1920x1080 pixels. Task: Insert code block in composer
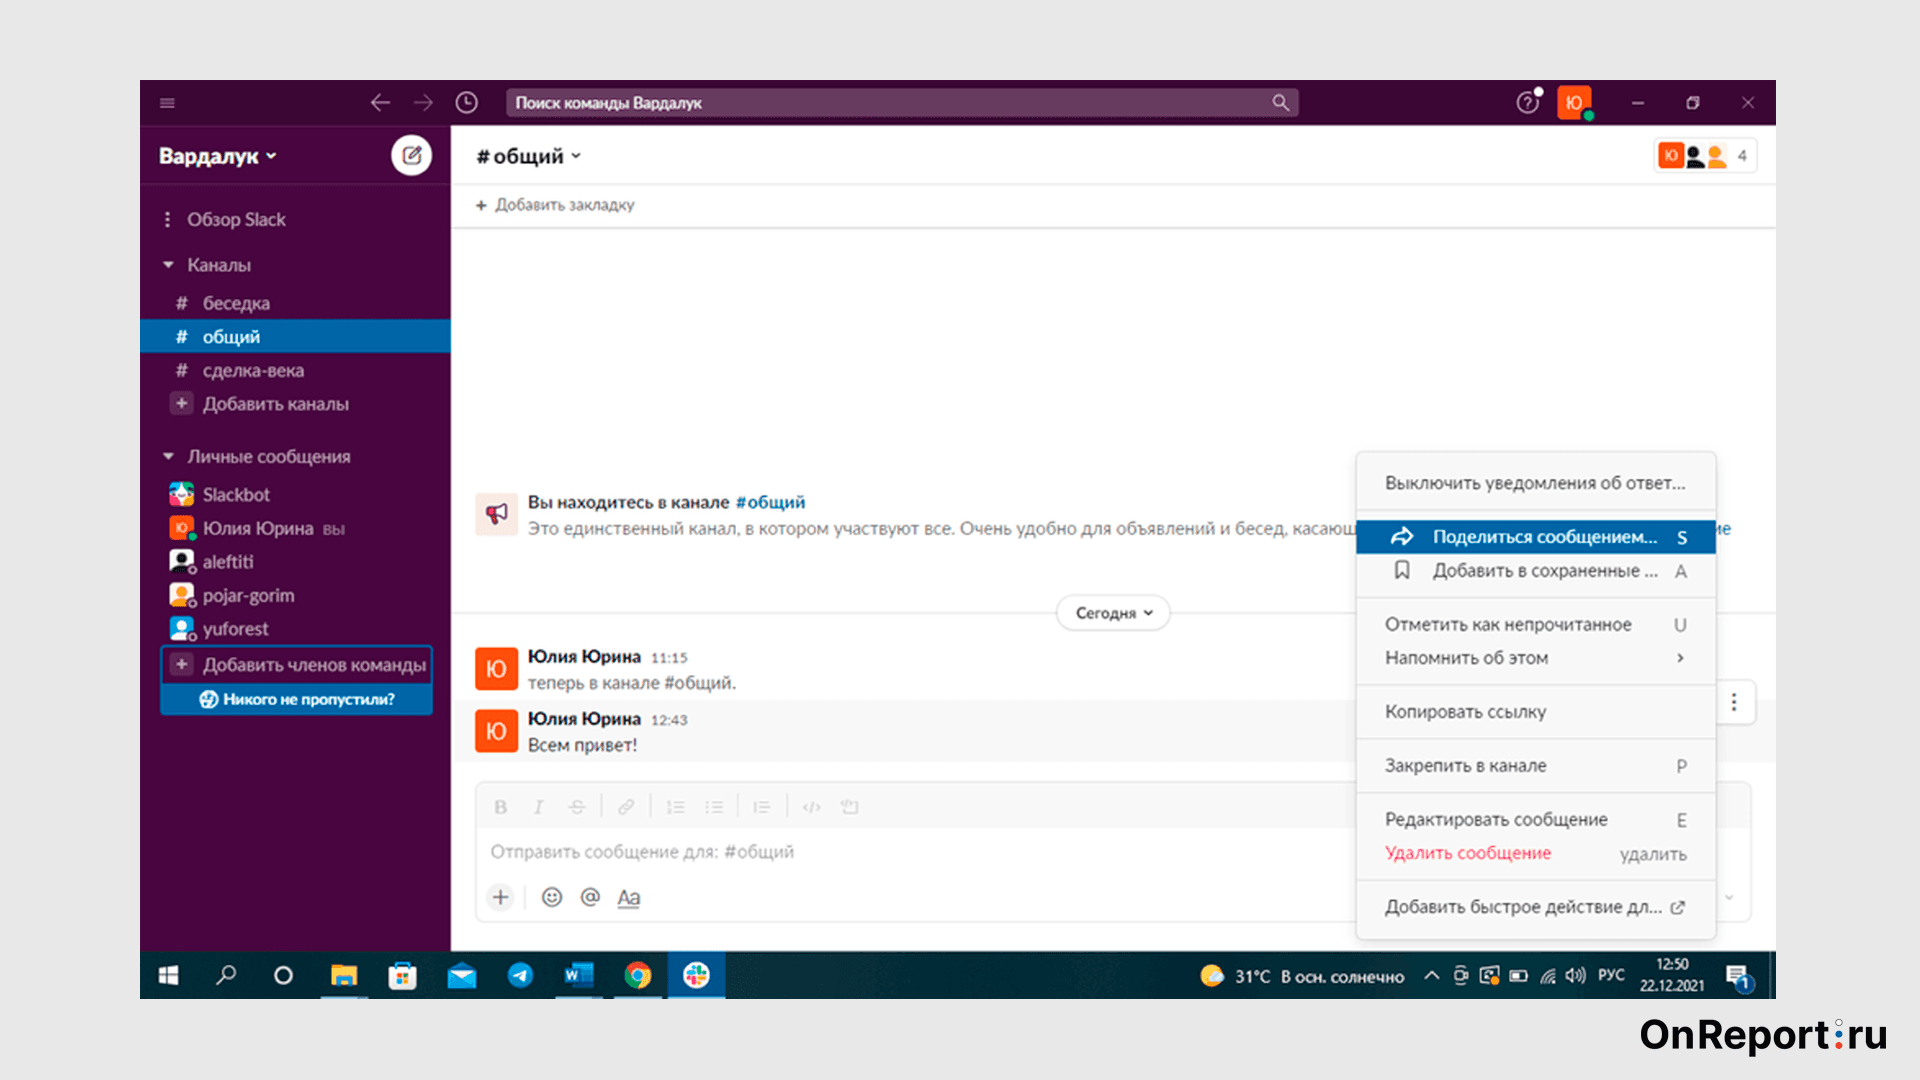[x=850, y=807]
